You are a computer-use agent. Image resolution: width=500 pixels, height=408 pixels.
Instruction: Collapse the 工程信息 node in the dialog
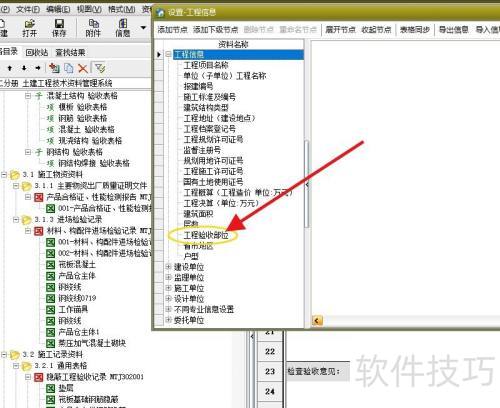(169, 54)
